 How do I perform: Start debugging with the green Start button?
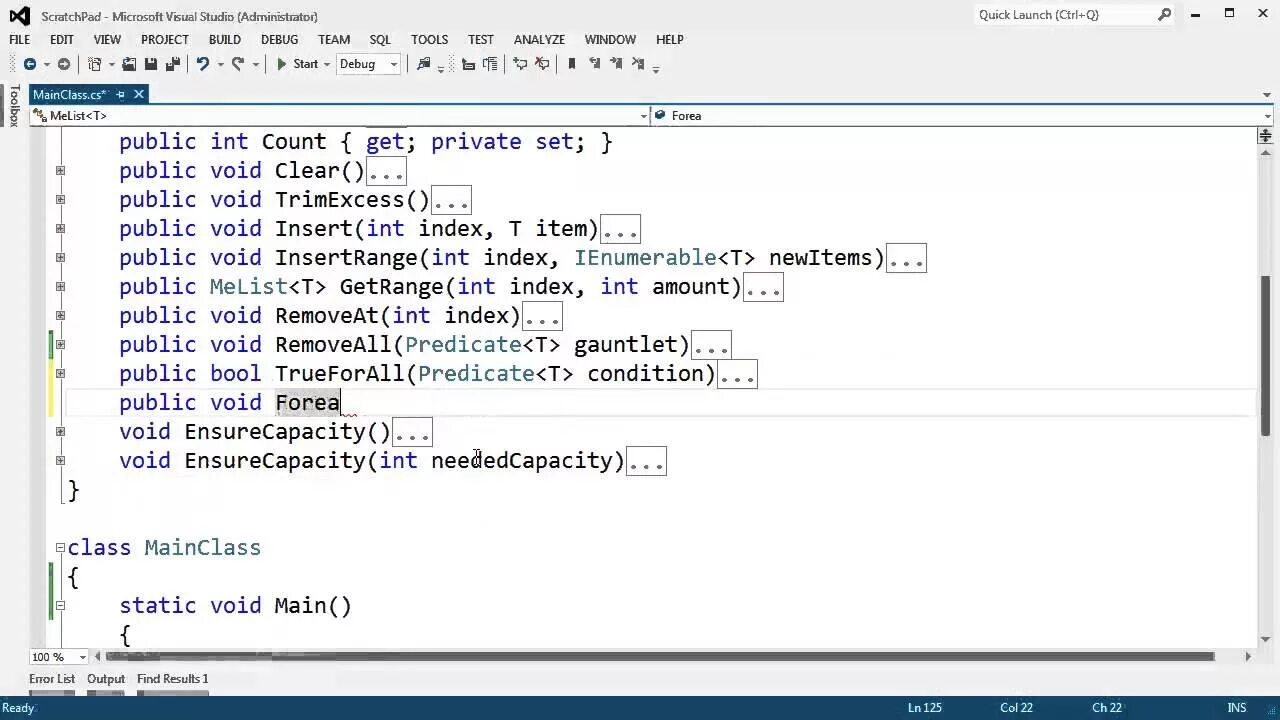pos(297,64)
